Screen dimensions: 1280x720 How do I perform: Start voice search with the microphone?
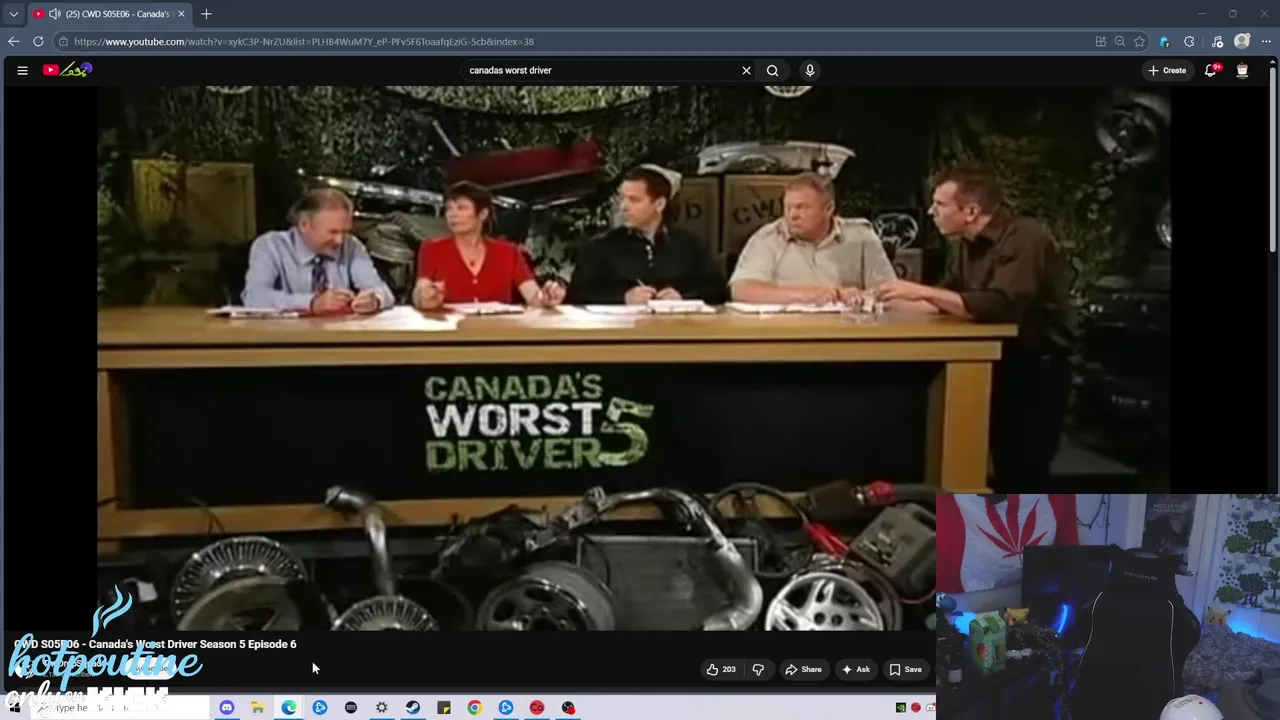pos(810,70)
